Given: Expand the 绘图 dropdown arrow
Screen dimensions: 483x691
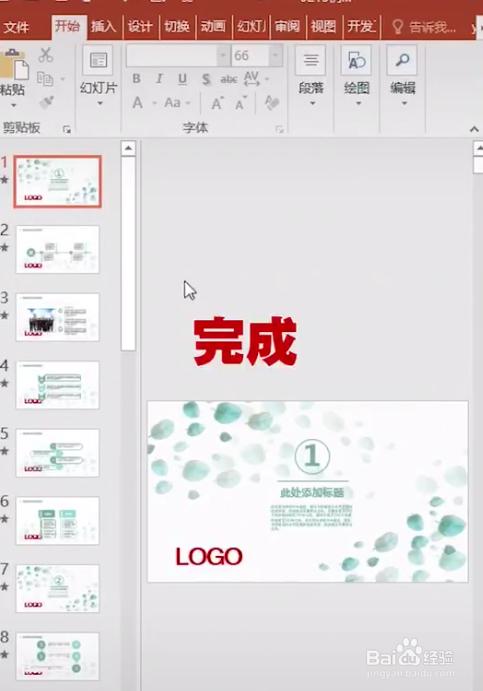Looking at the screenshot, I should click(358, 104).
